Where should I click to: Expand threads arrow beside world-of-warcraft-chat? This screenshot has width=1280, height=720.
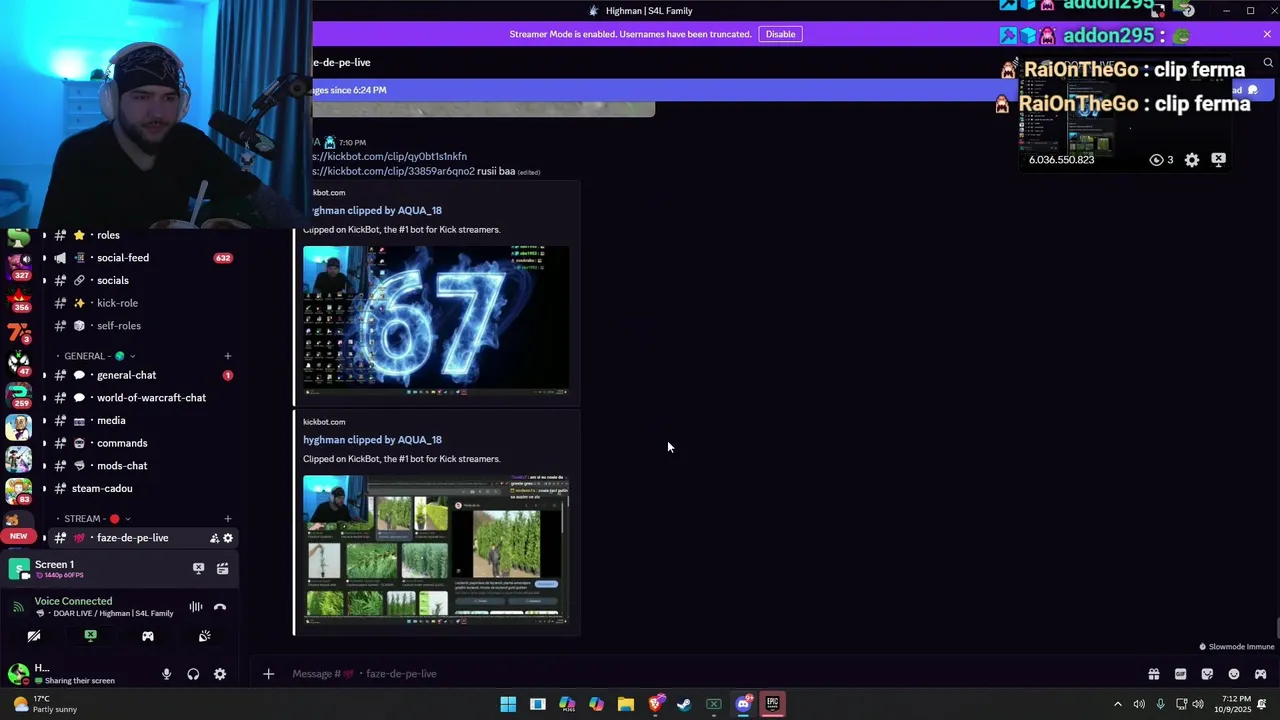pos(44,398)
